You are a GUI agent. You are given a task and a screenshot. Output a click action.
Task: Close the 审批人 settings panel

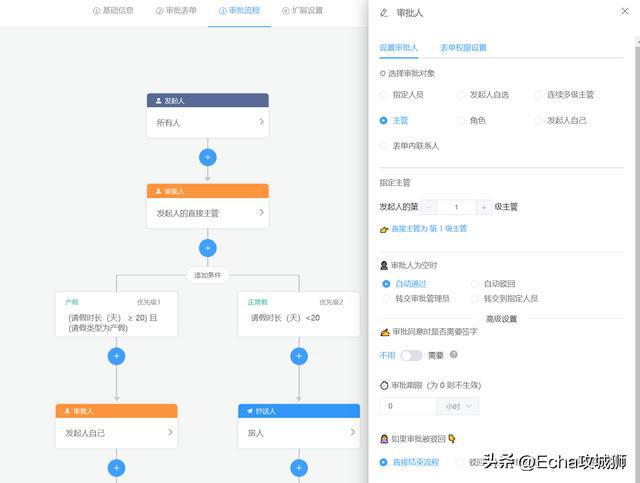click(625, 11)
